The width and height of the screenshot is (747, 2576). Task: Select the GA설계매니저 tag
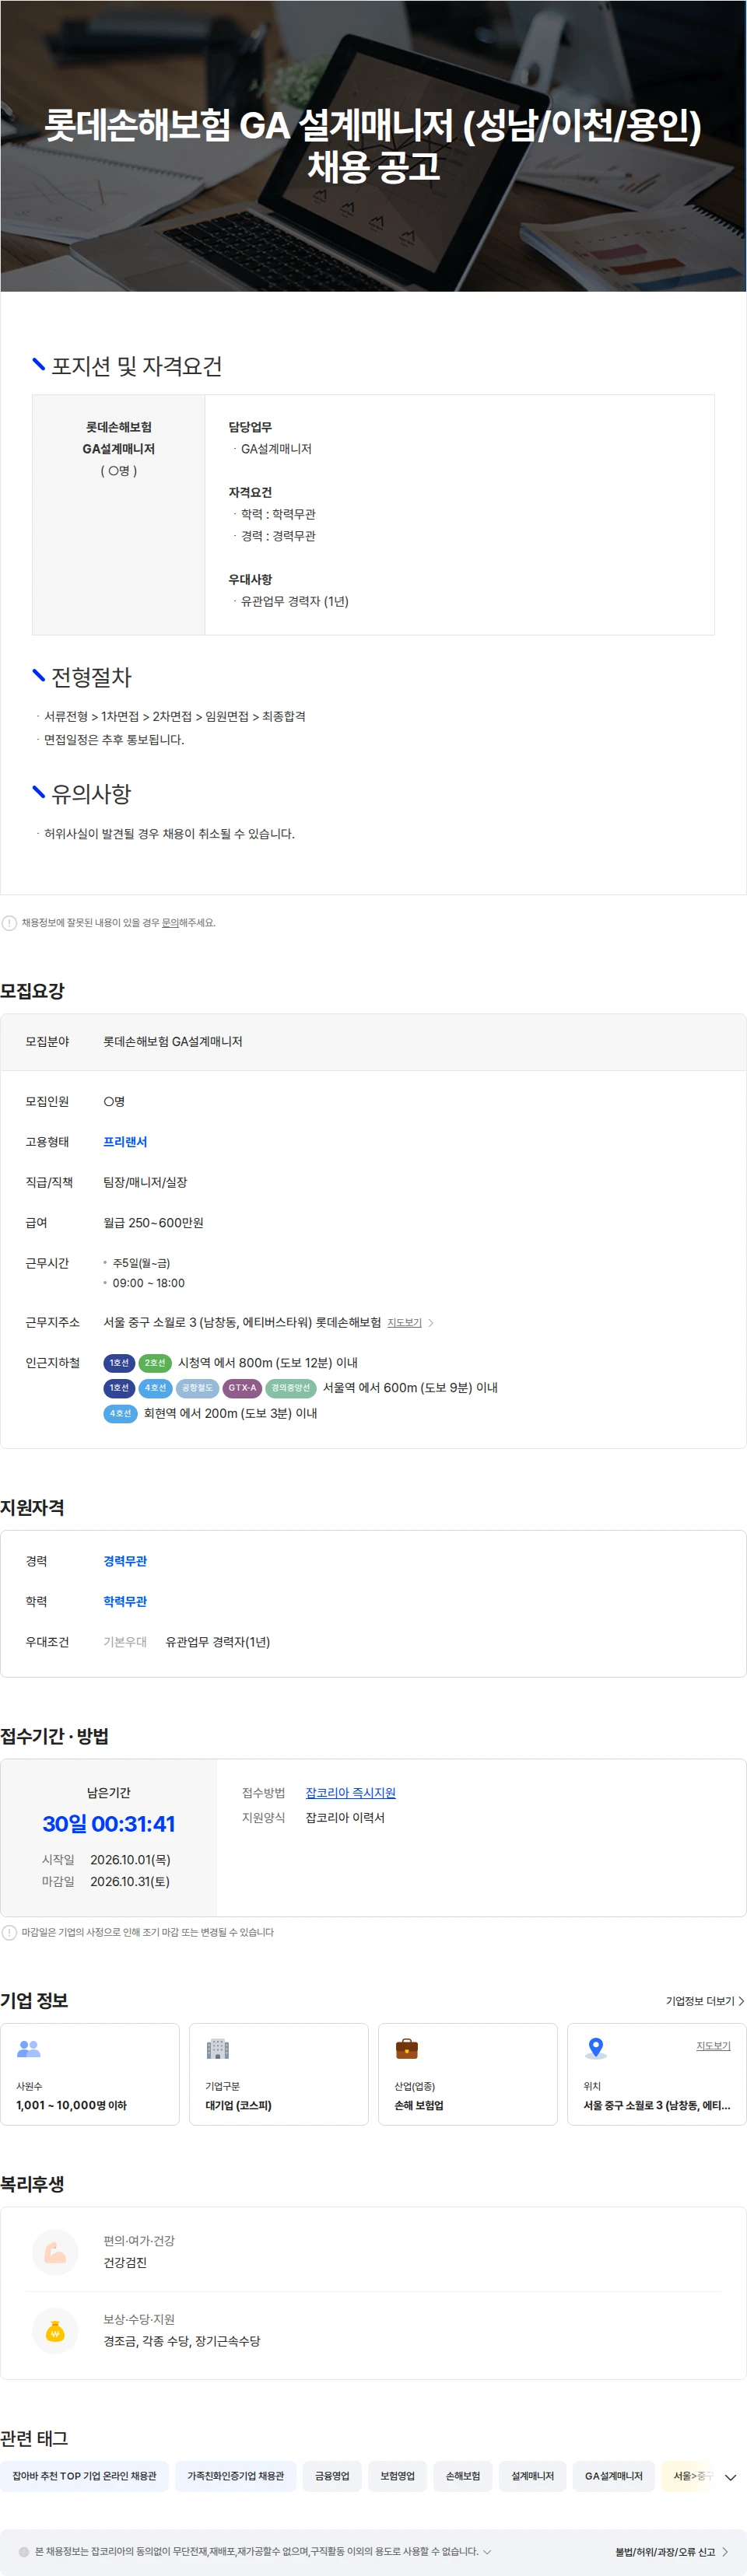tap(614, 2476)
